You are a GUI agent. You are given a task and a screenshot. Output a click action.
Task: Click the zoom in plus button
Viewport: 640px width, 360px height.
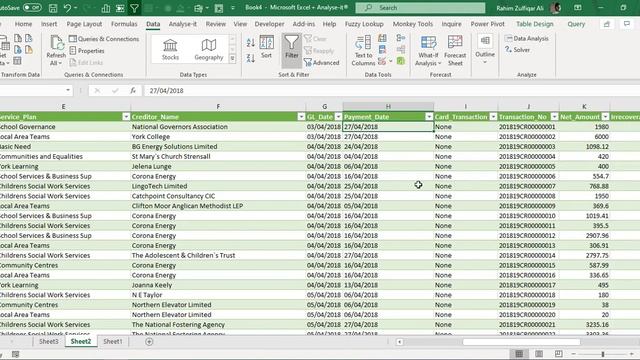[631, 354]
